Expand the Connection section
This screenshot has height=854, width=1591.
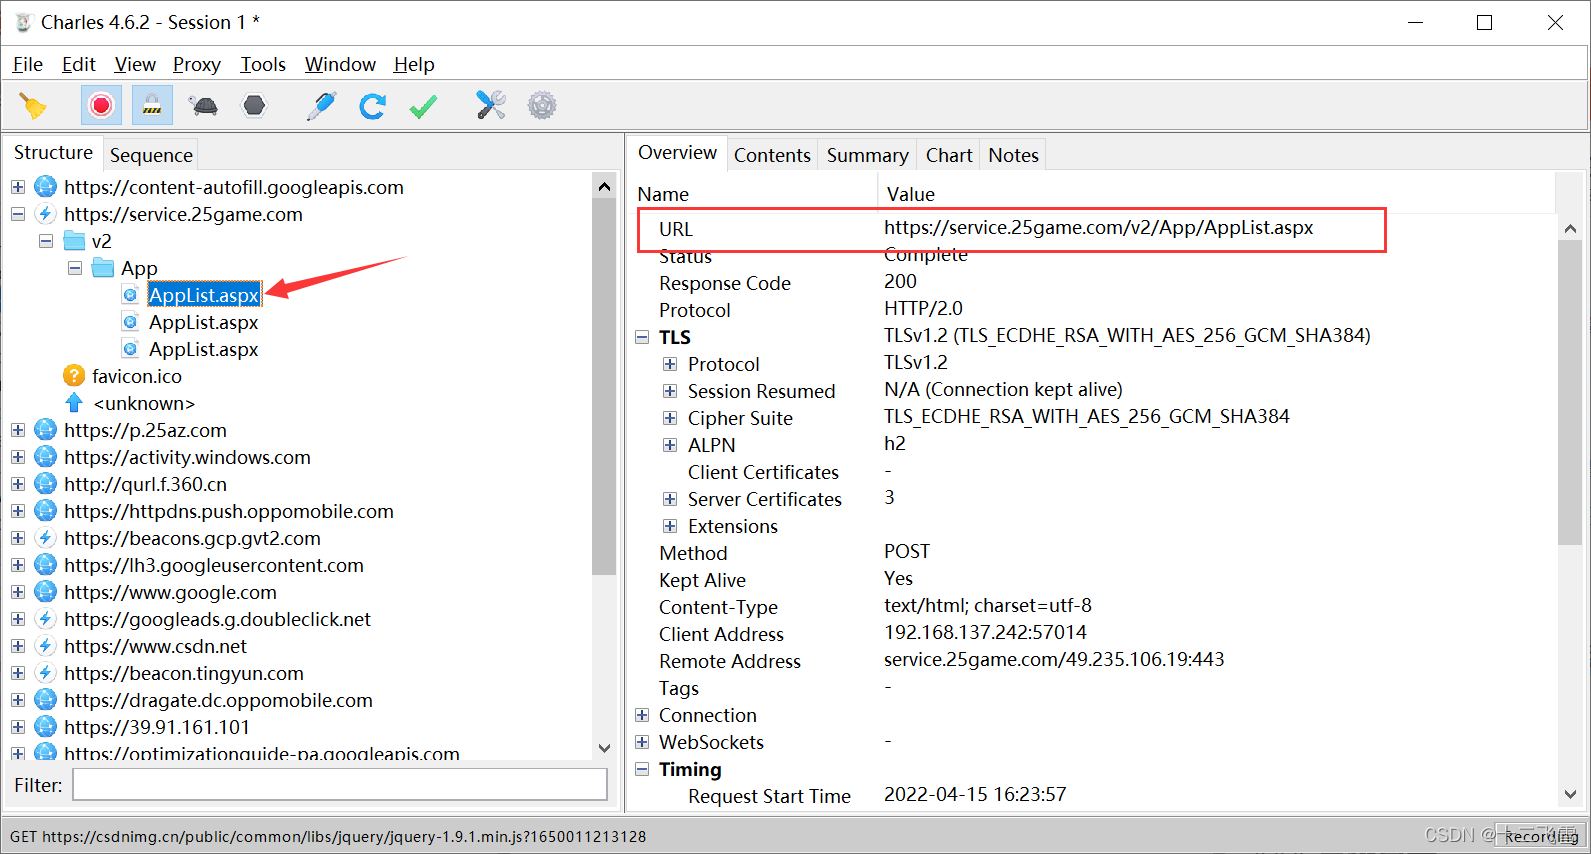[x=642, y=715]
